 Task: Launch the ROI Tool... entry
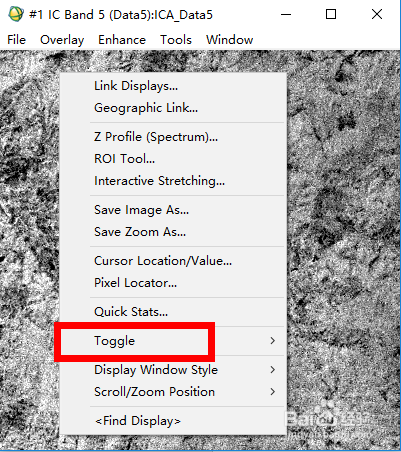173,159
